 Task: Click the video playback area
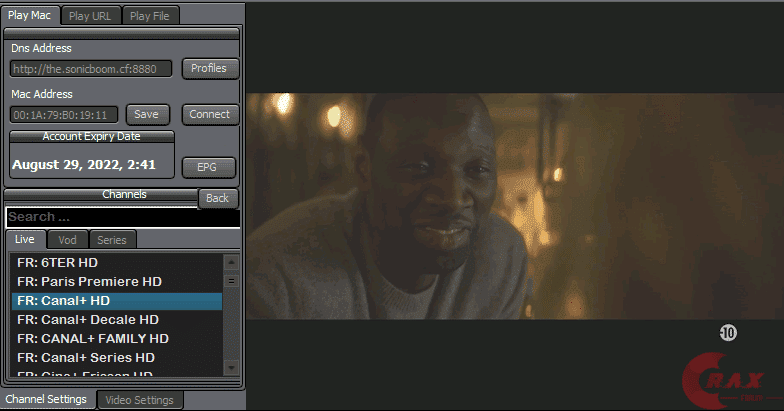click(514, 206)
